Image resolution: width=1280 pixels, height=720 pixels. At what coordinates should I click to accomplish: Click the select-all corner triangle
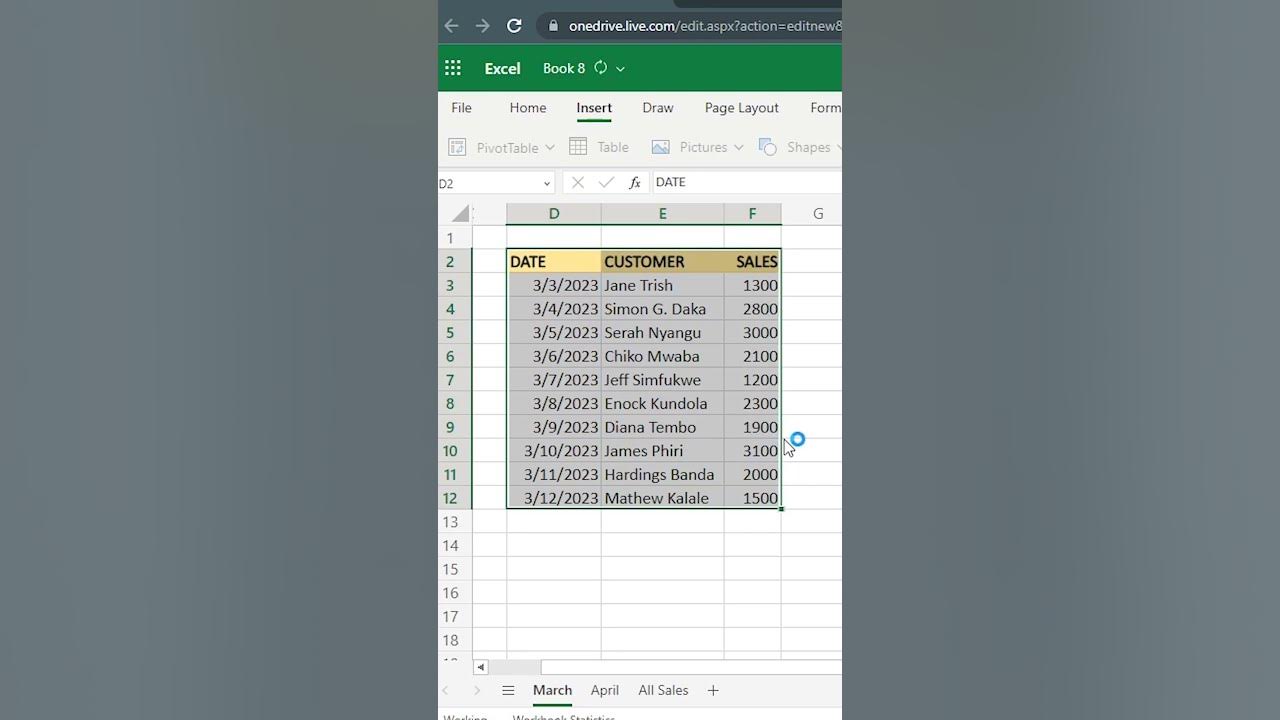point(460,213)
